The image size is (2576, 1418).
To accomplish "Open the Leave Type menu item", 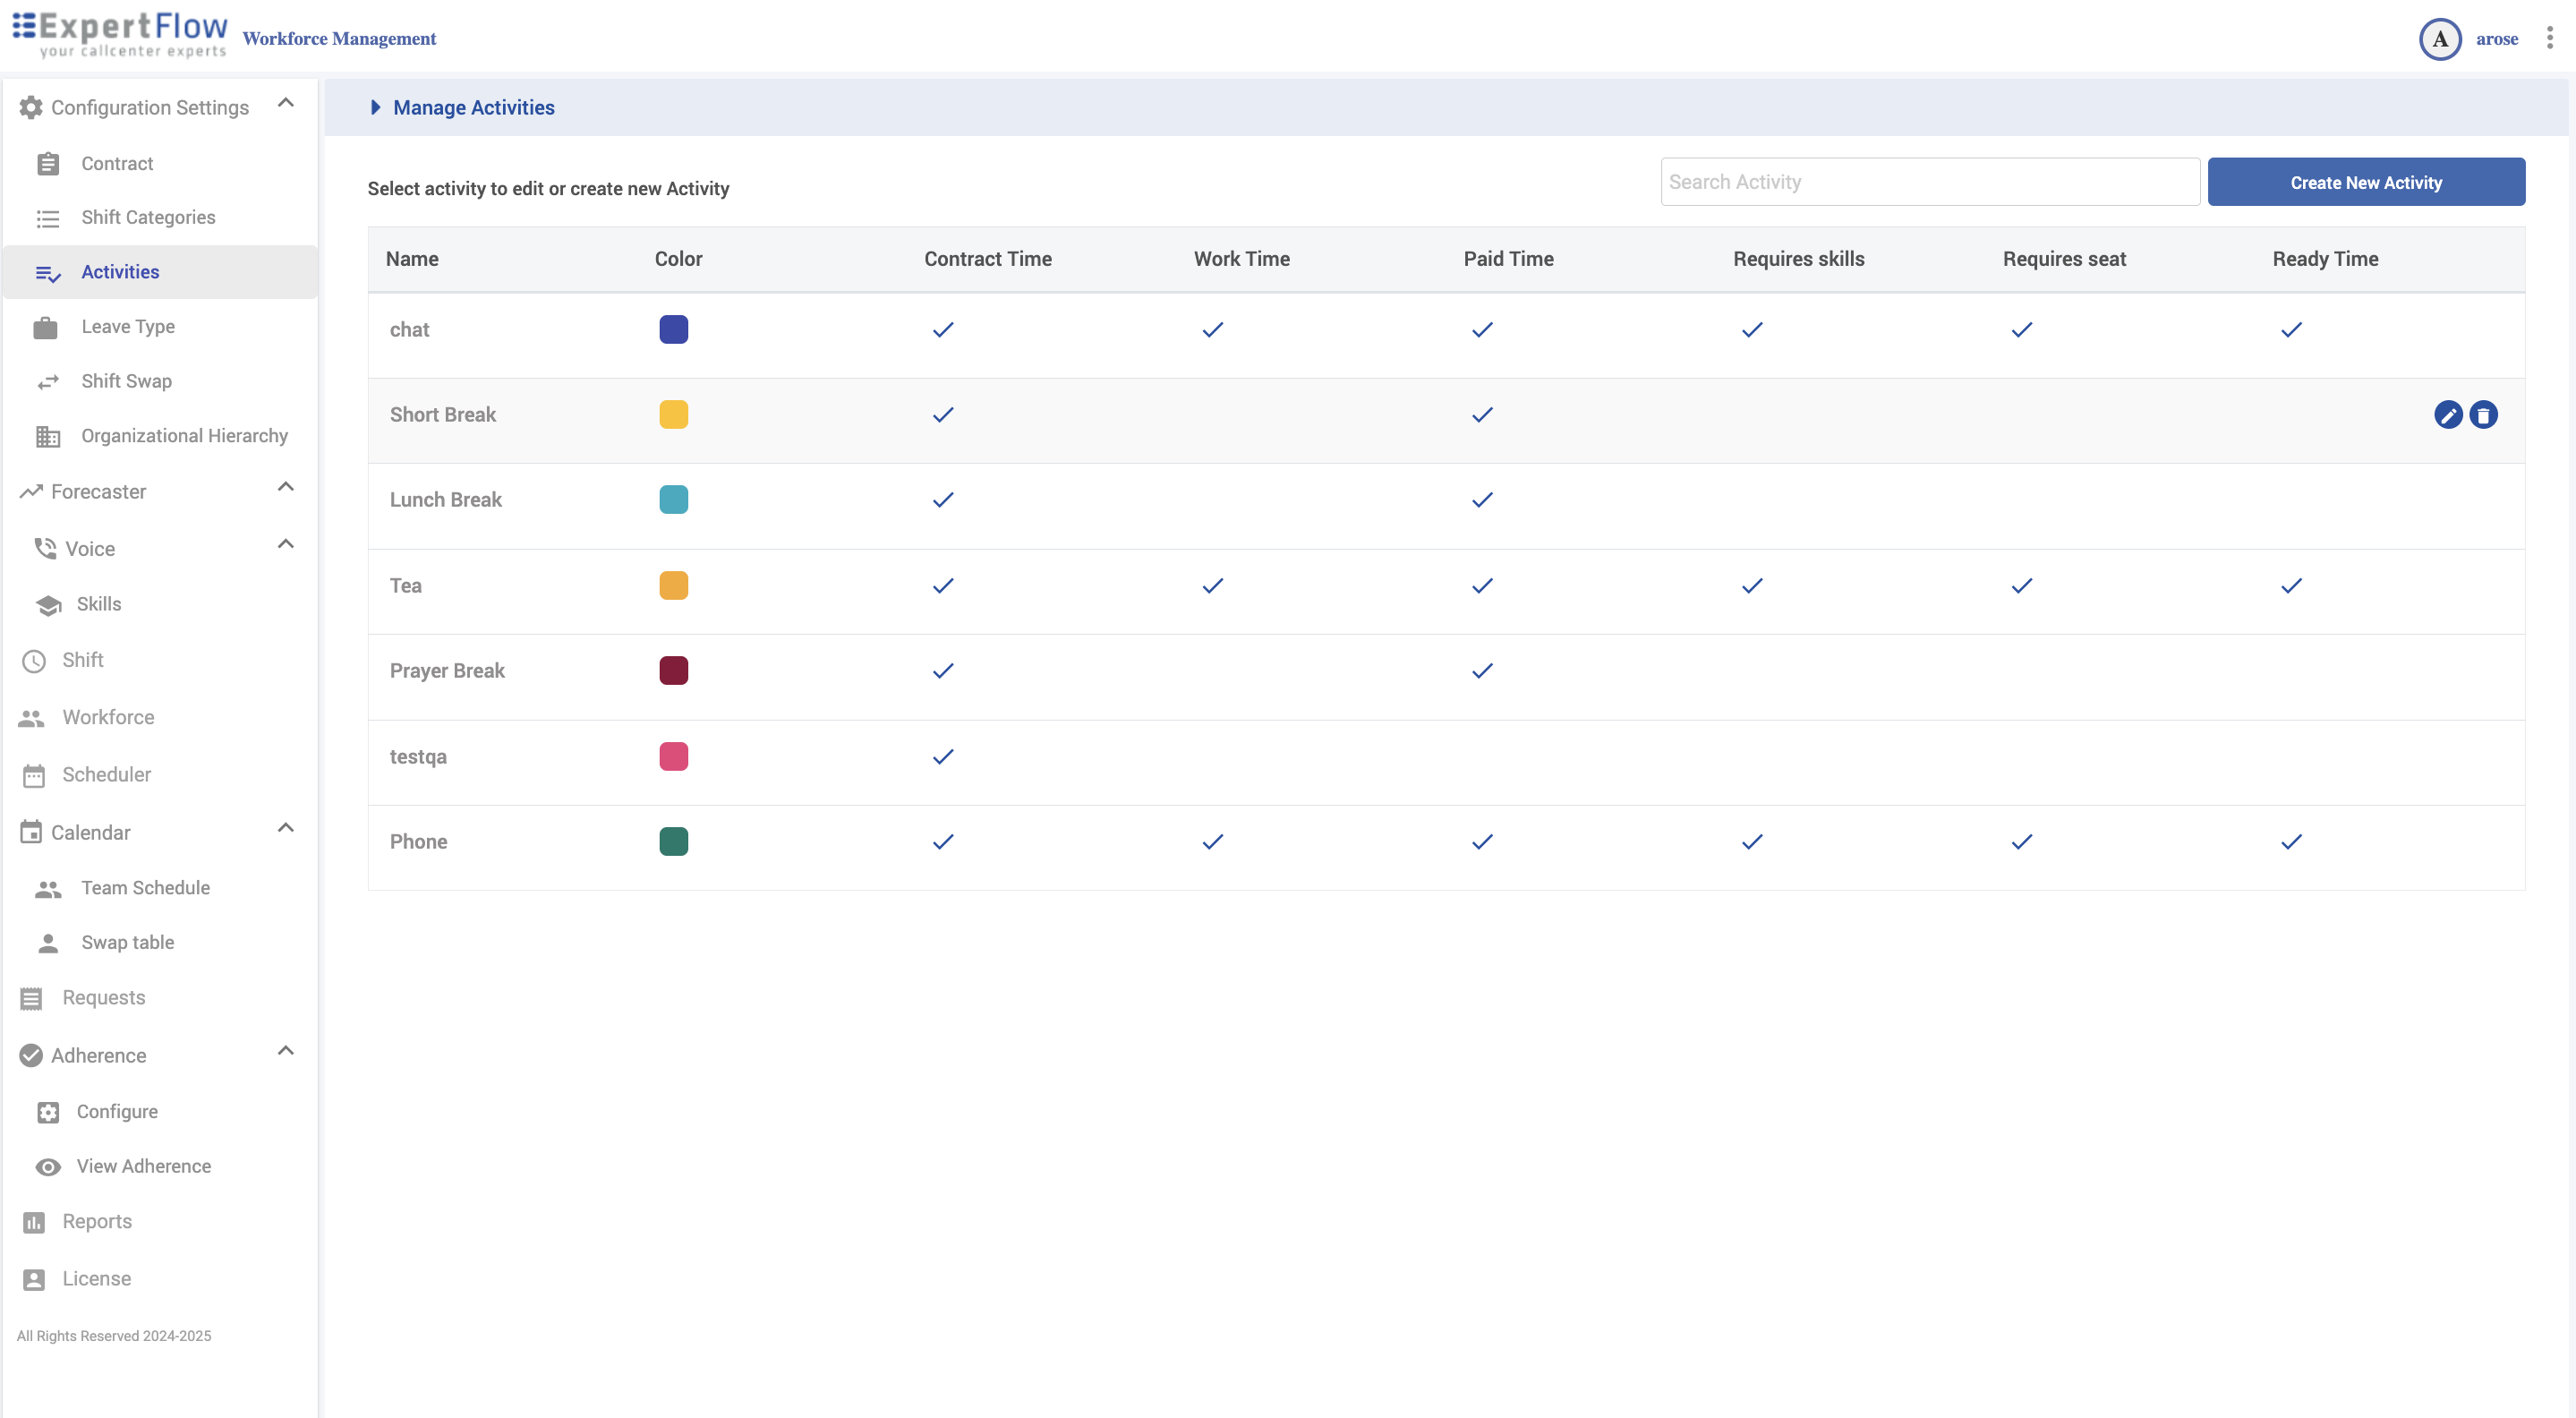I will tap(128, 326).
